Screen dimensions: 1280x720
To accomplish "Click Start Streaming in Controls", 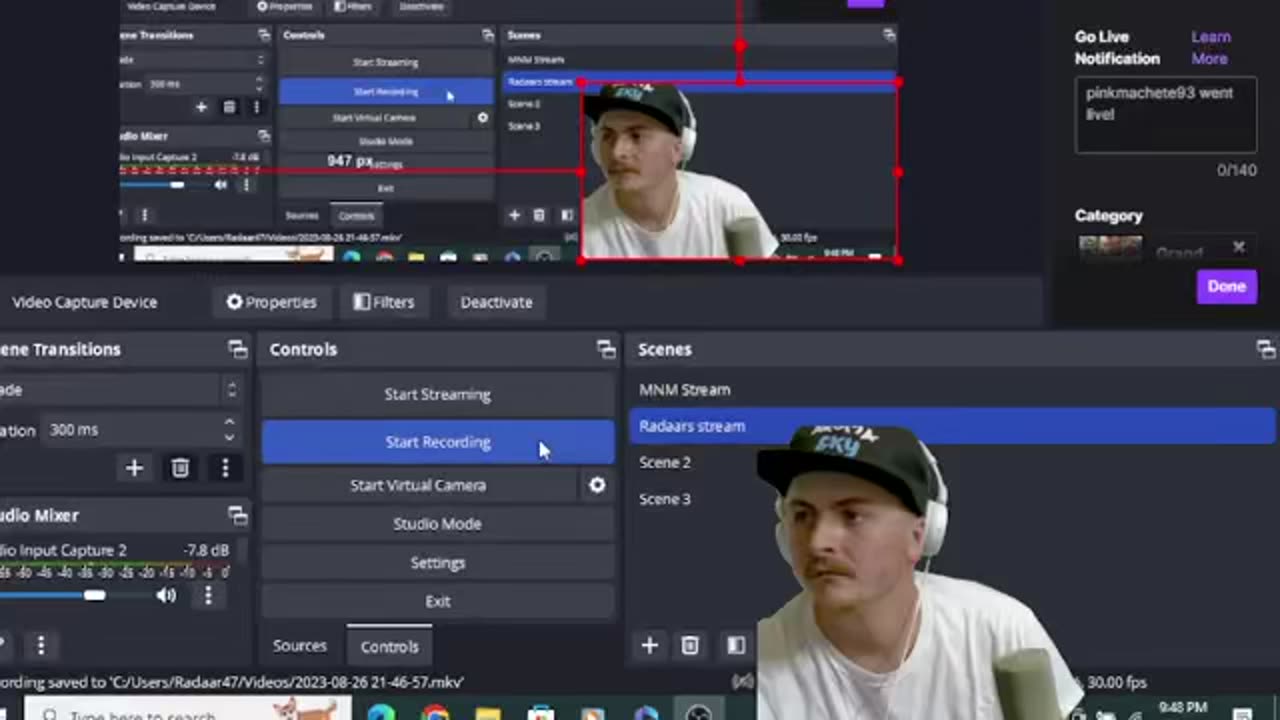I will [438, 394].
